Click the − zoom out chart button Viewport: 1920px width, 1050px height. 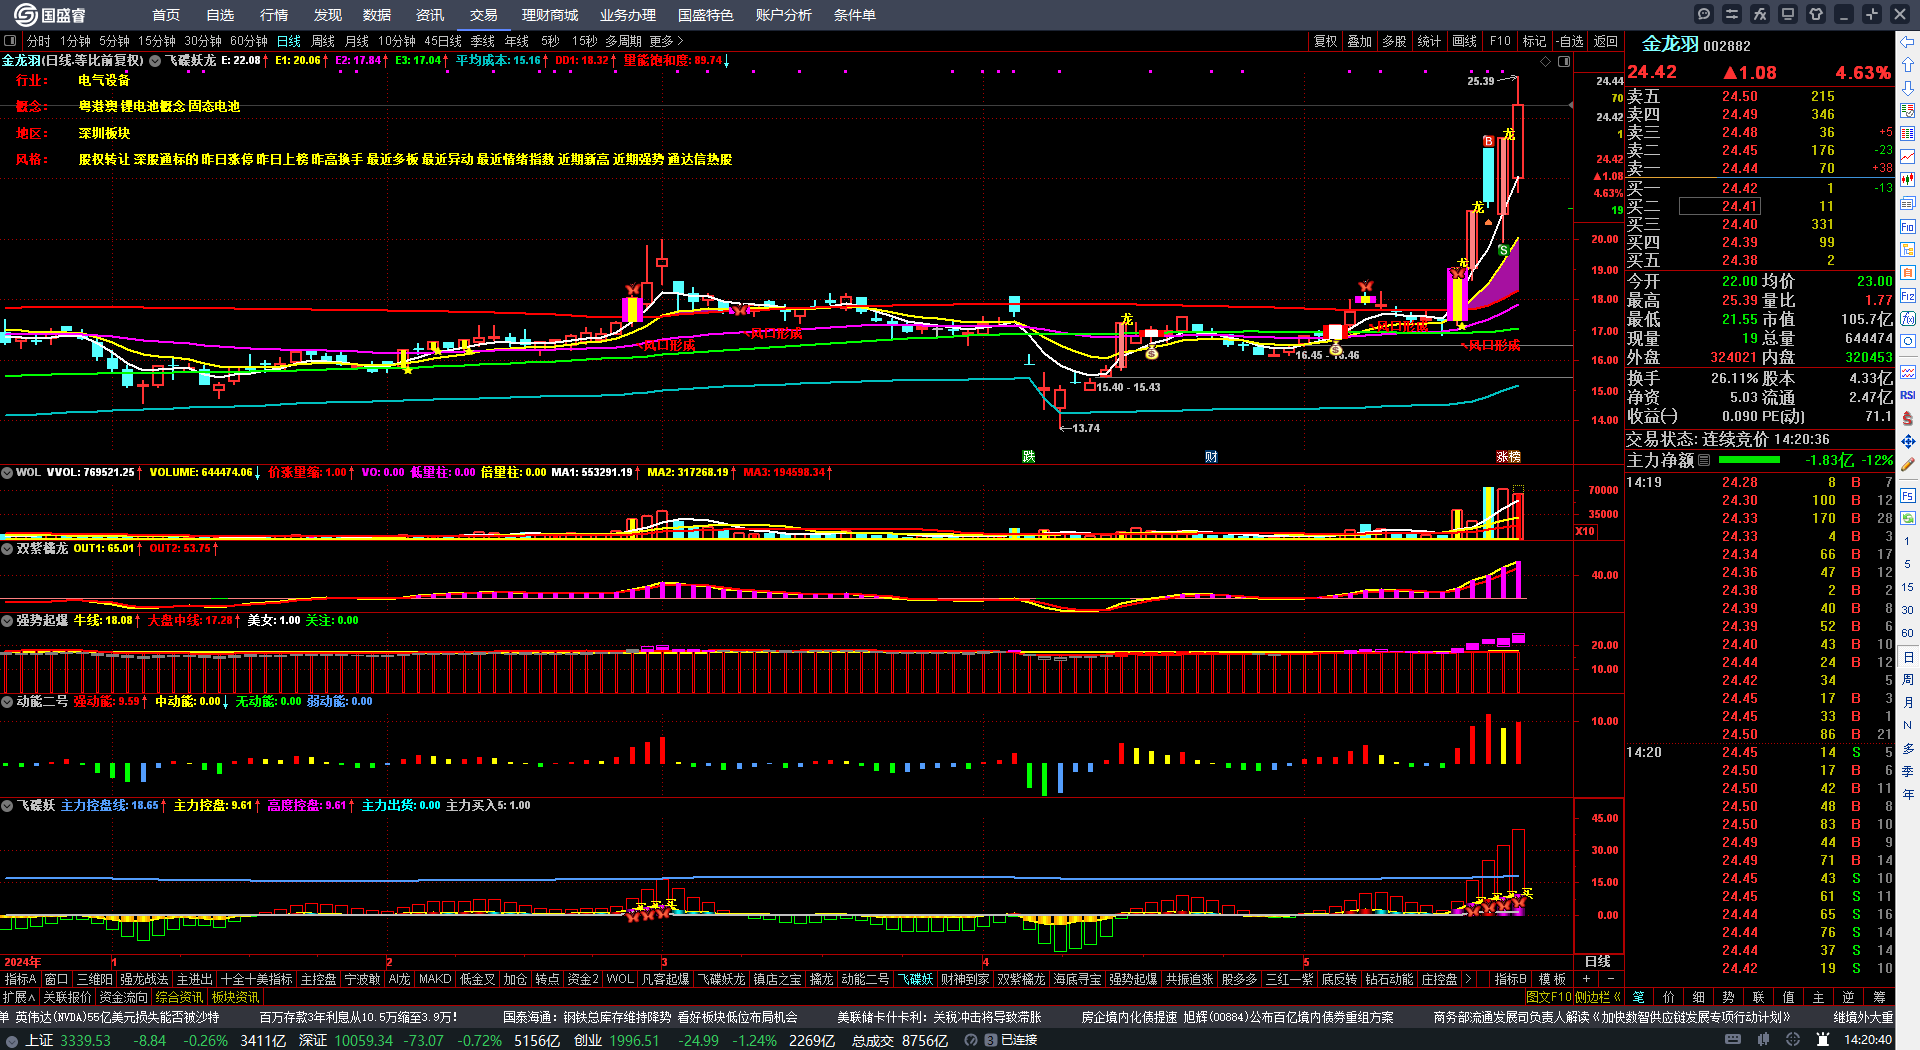click(1610, 979)
